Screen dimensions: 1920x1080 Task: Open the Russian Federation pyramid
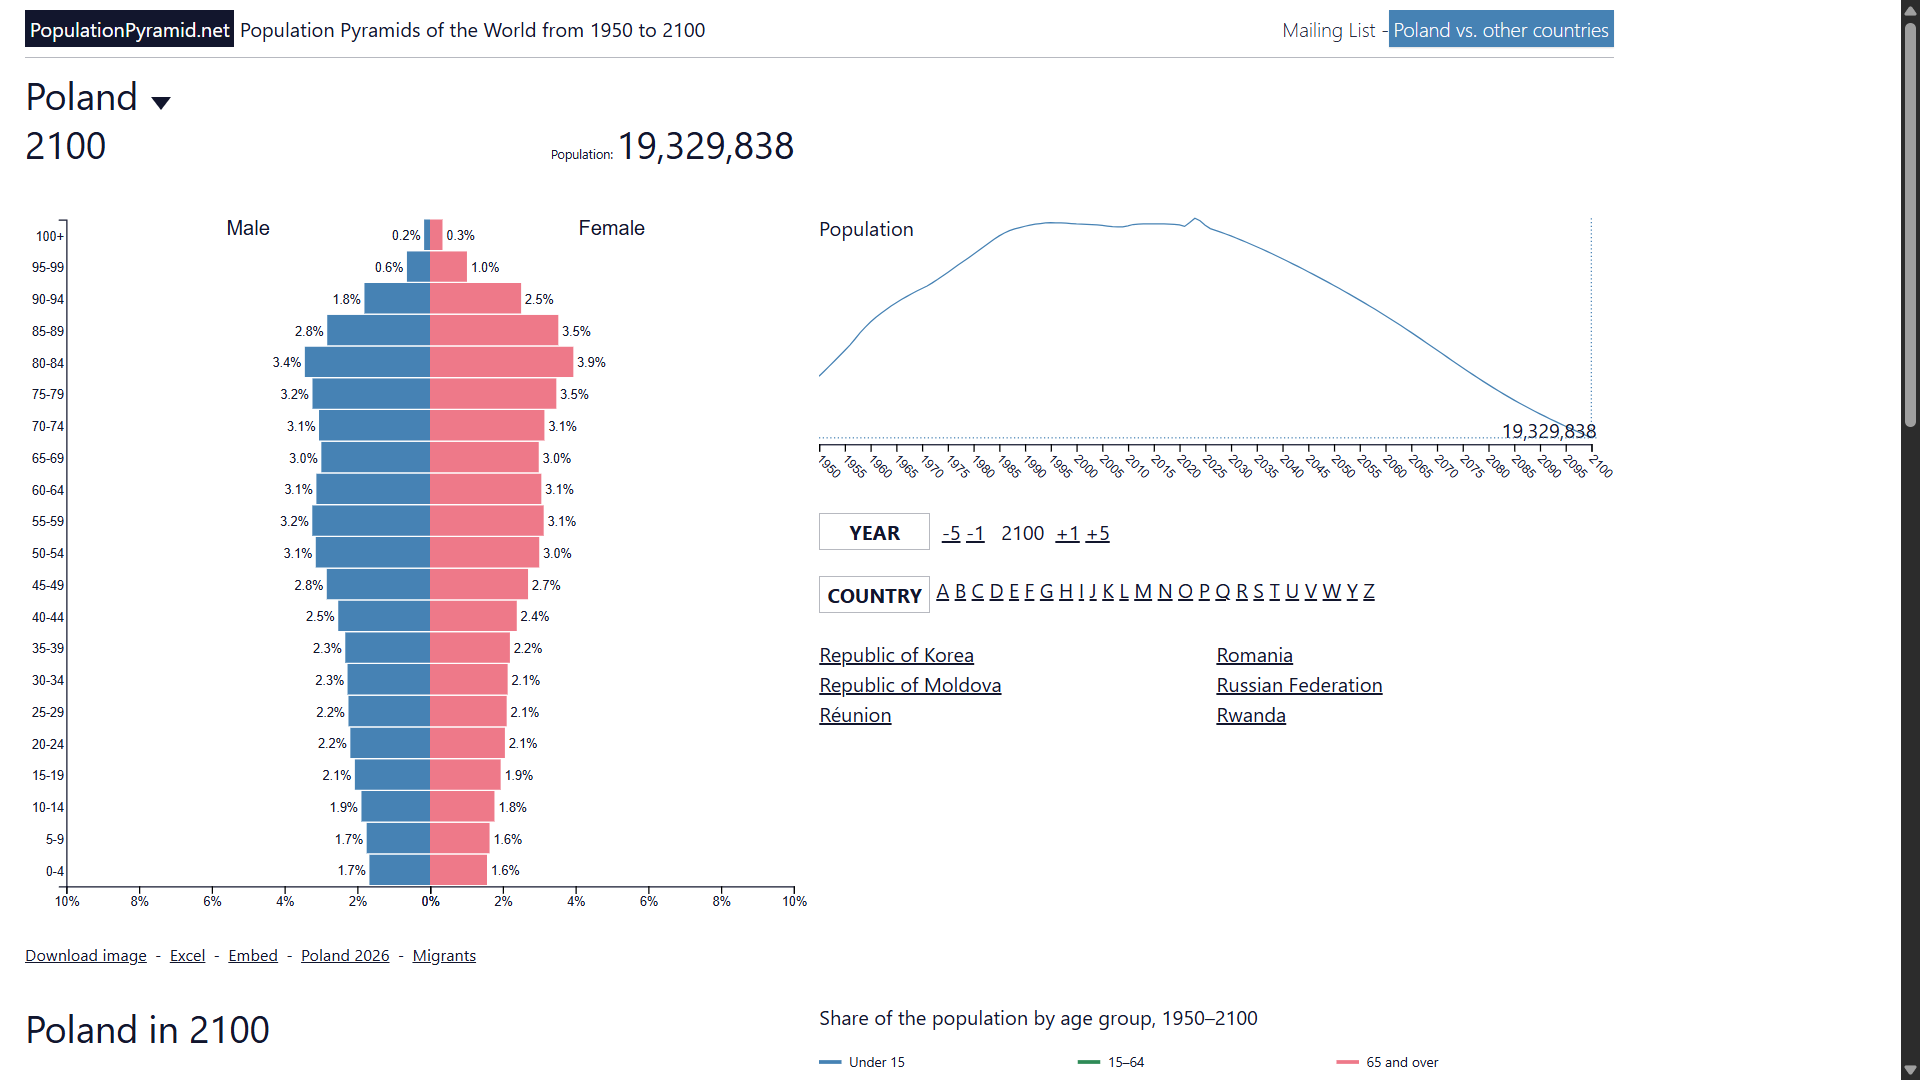[x=1299, y=685]
